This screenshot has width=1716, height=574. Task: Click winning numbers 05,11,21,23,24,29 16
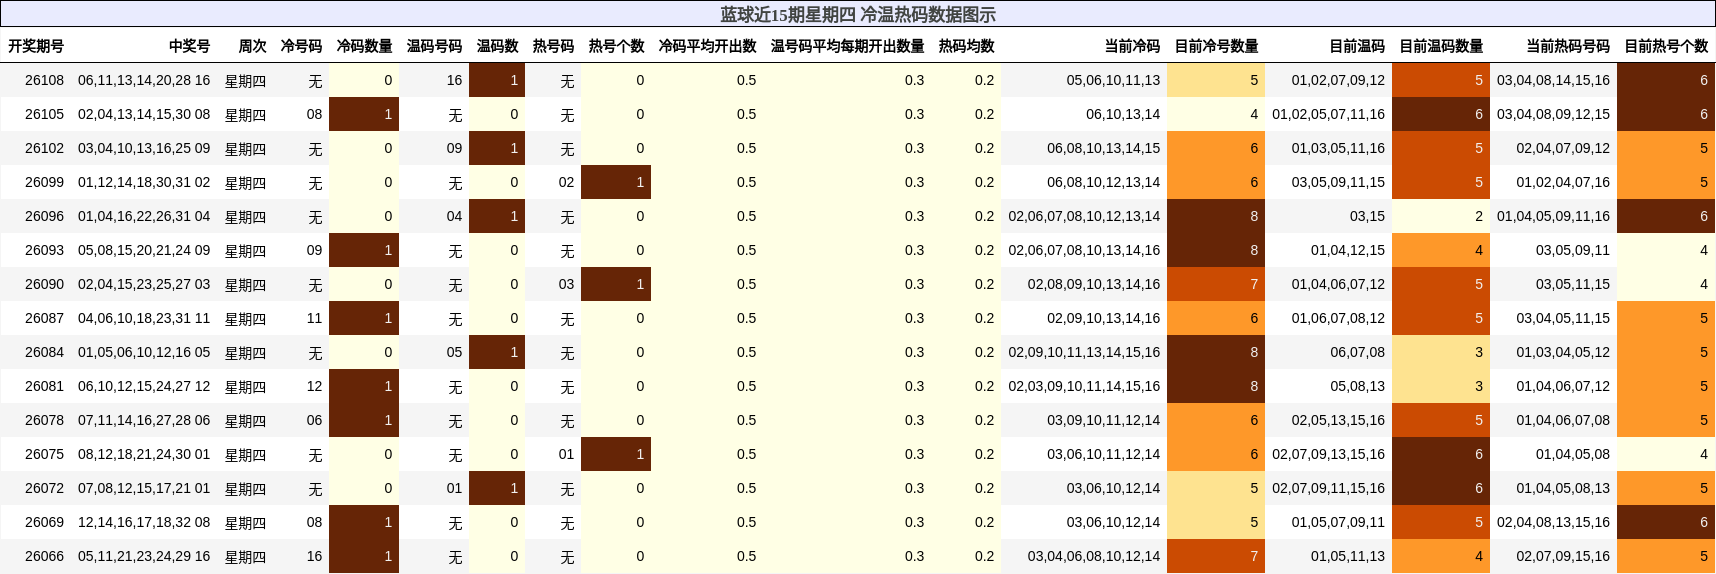pos(144,556)
